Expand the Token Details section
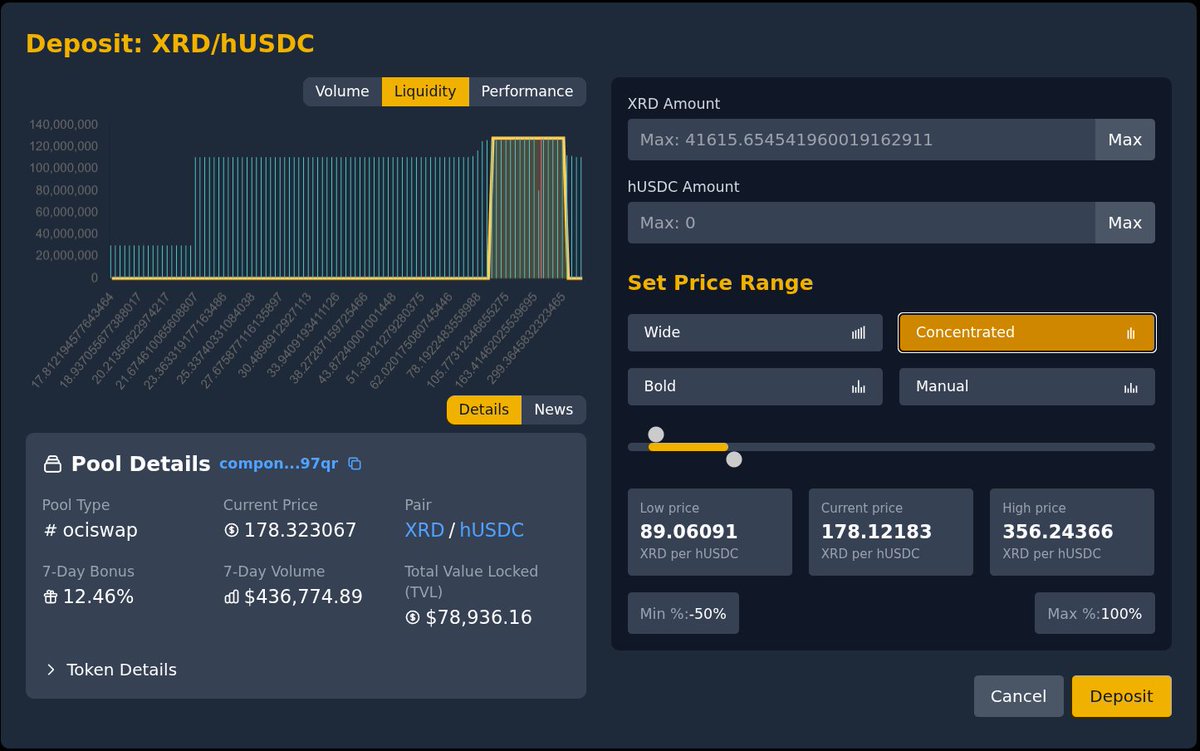 pyautogui.click(x=111, y=670)
